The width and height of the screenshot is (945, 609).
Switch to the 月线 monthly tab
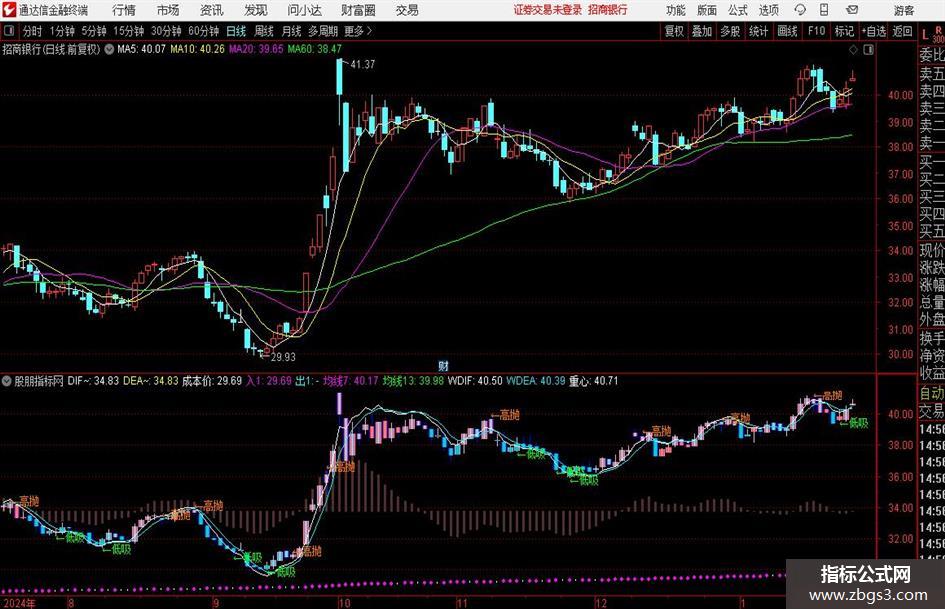coord(291,31)
